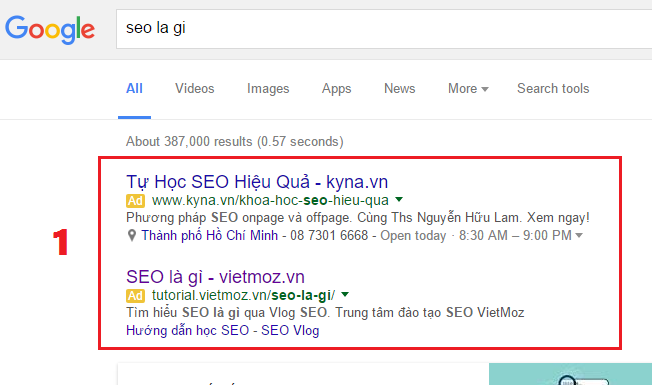
Task: Open the Apps tab
Action: point(336,89)
